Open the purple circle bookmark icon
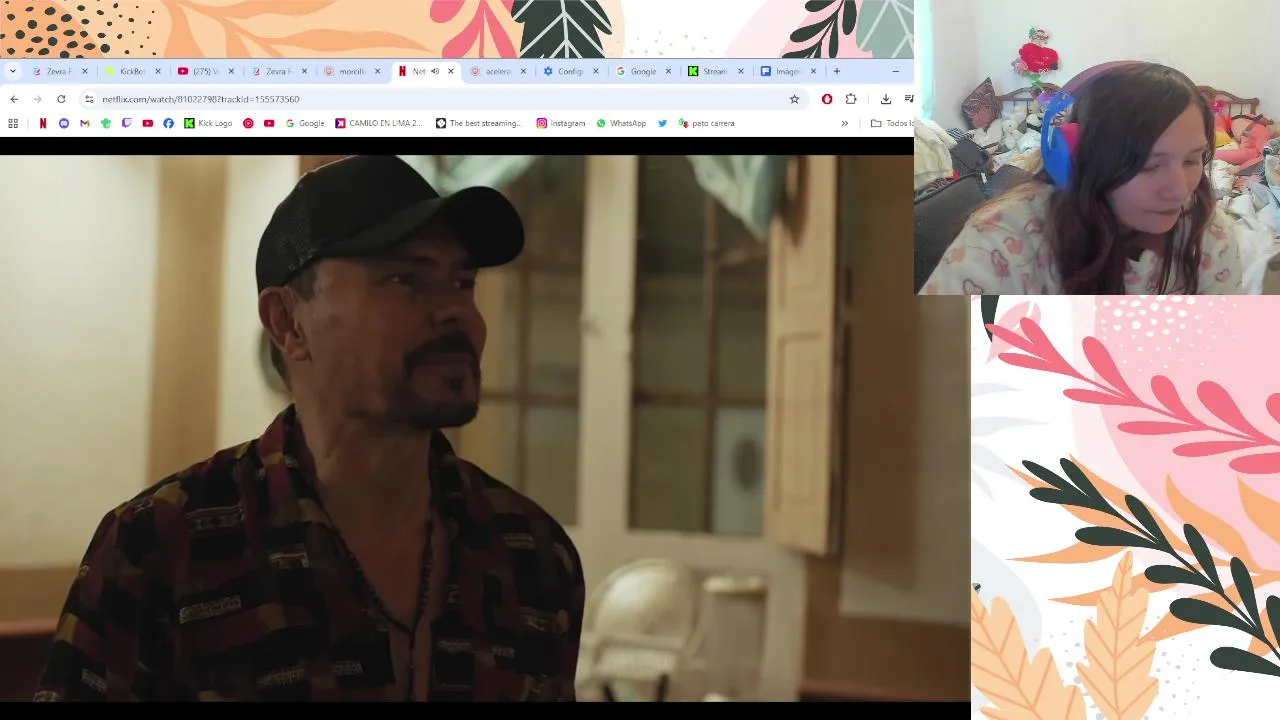Viewport: 1280px width, 720px height. (x=64, y=123)
